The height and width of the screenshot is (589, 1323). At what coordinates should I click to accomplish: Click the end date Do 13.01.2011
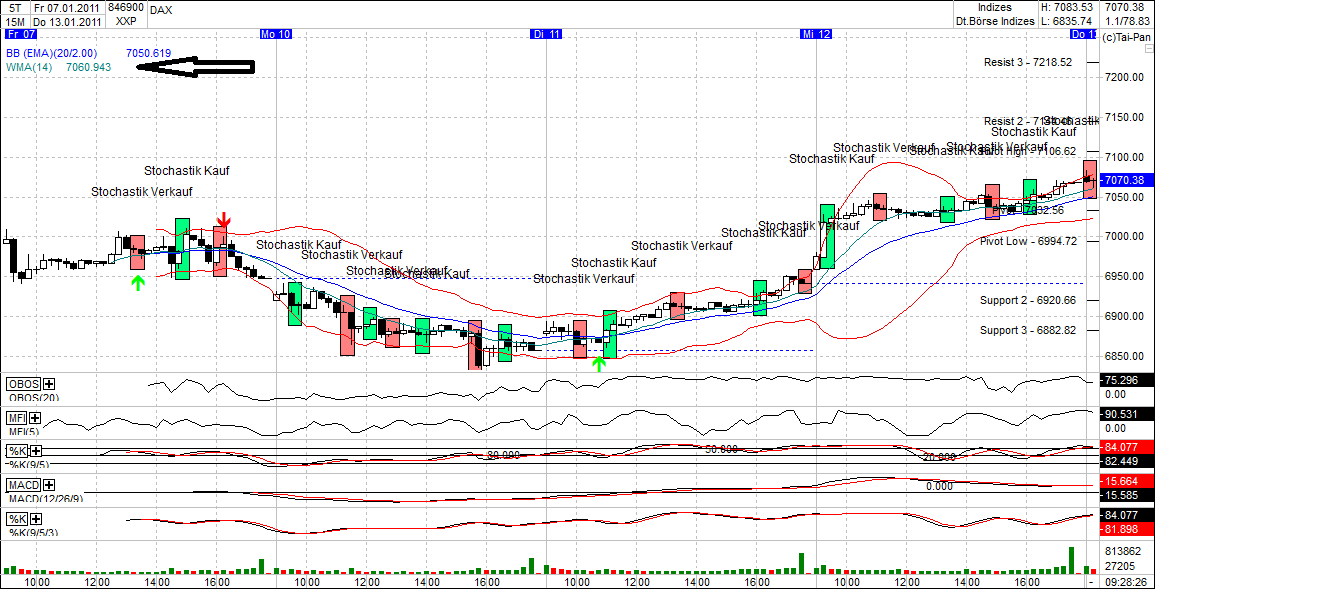tap(68, 20)
